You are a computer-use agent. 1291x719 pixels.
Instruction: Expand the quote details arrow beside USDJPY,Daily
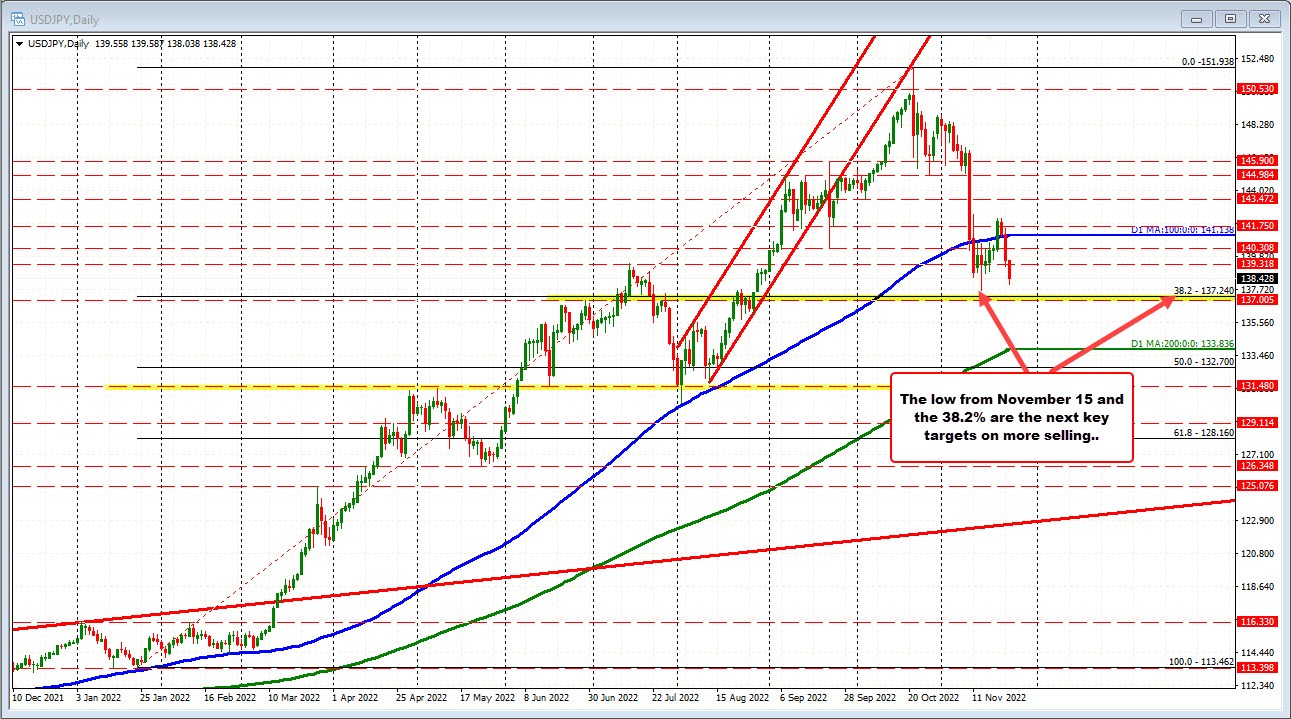tap(19, 44)
